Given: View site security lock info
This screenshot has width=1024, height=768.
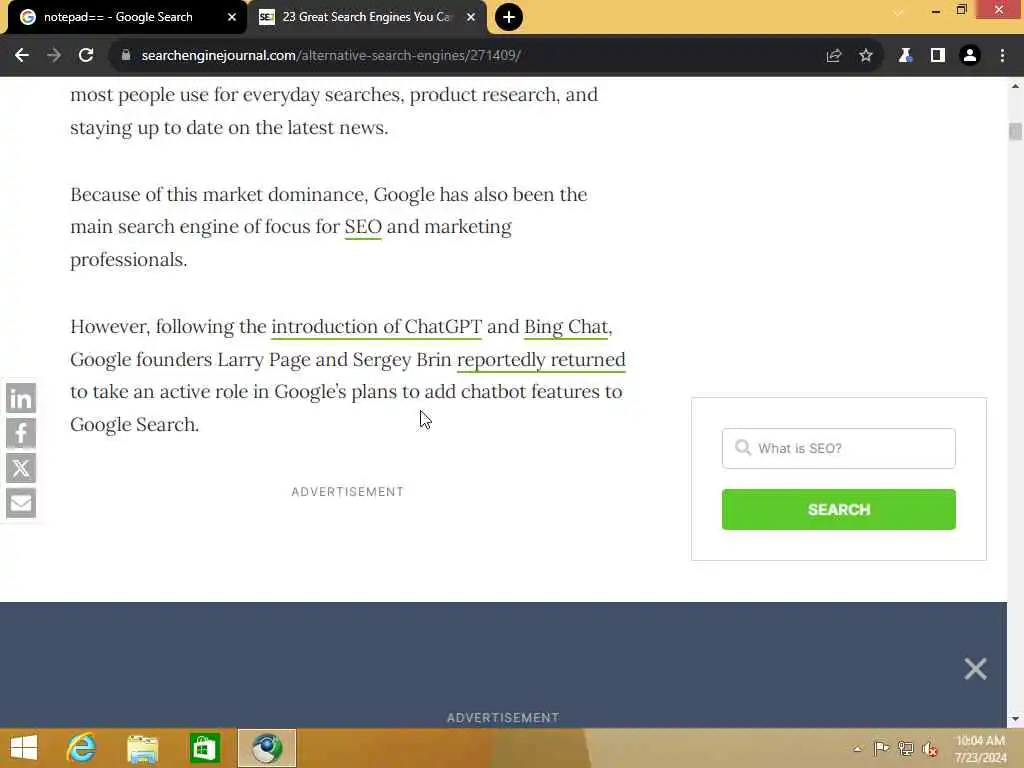Looking at the screenshot, I should 126,56.
